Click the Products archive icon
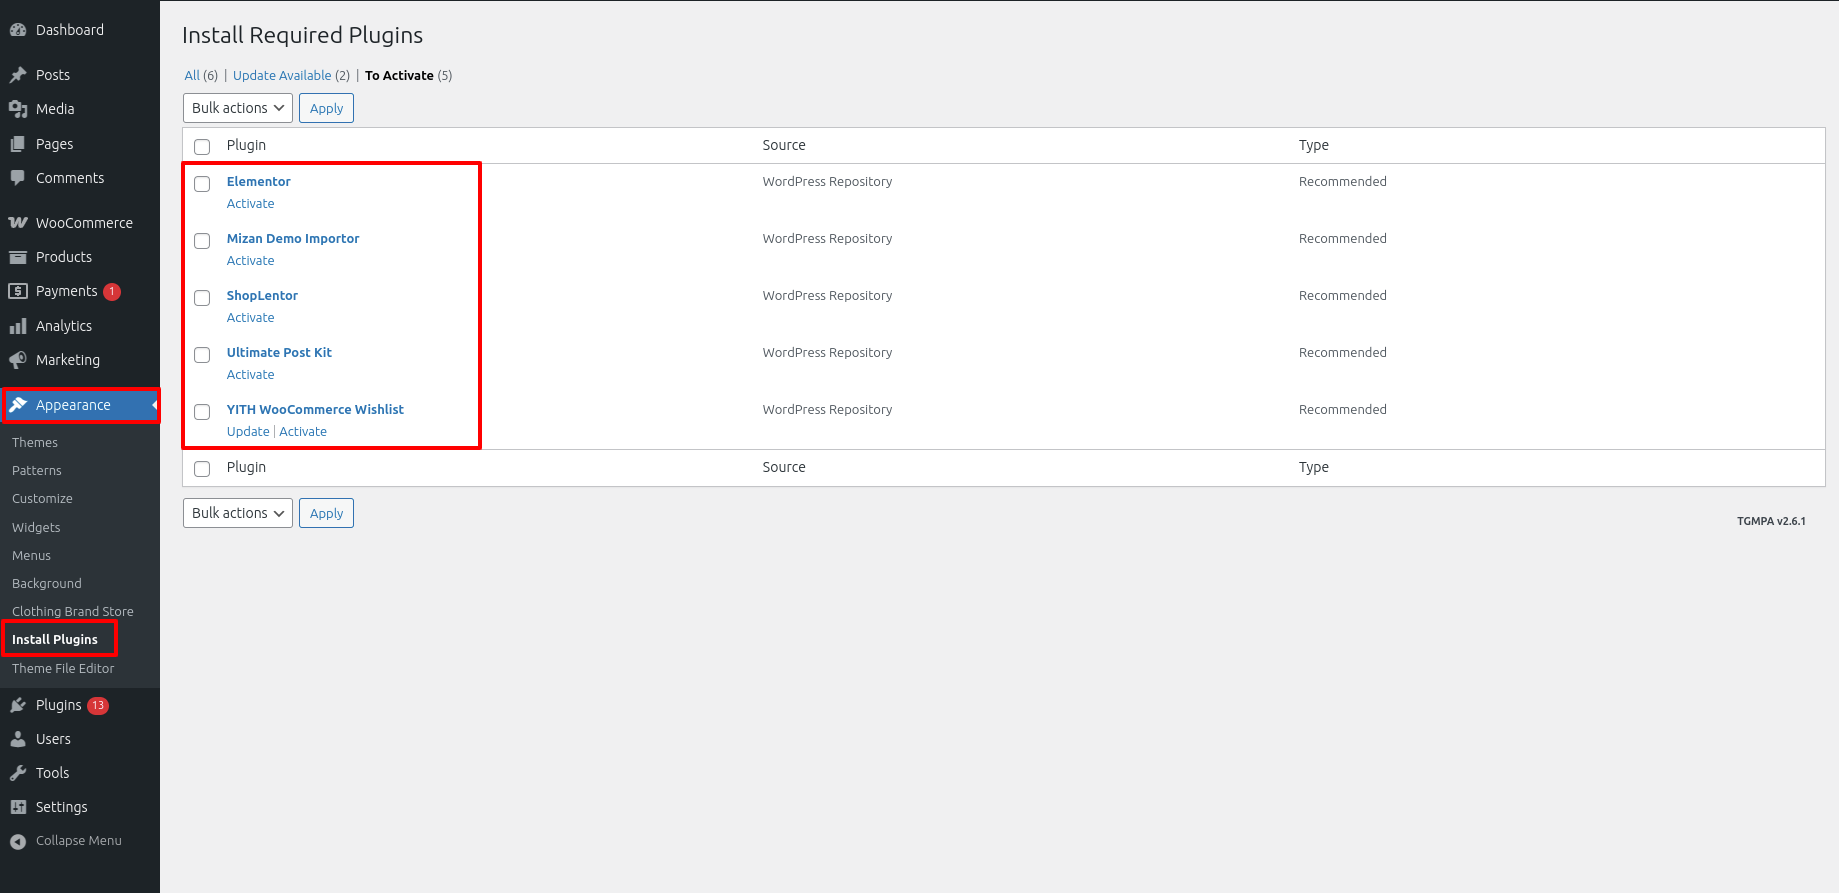The image size is (1839, 893). click(18, 257)
